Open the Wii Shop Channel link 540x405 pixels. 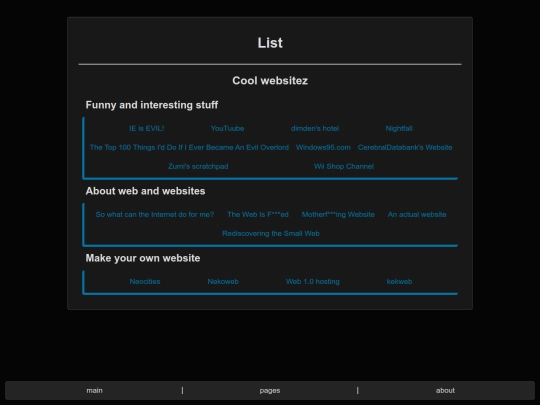(x=344, y=166)
